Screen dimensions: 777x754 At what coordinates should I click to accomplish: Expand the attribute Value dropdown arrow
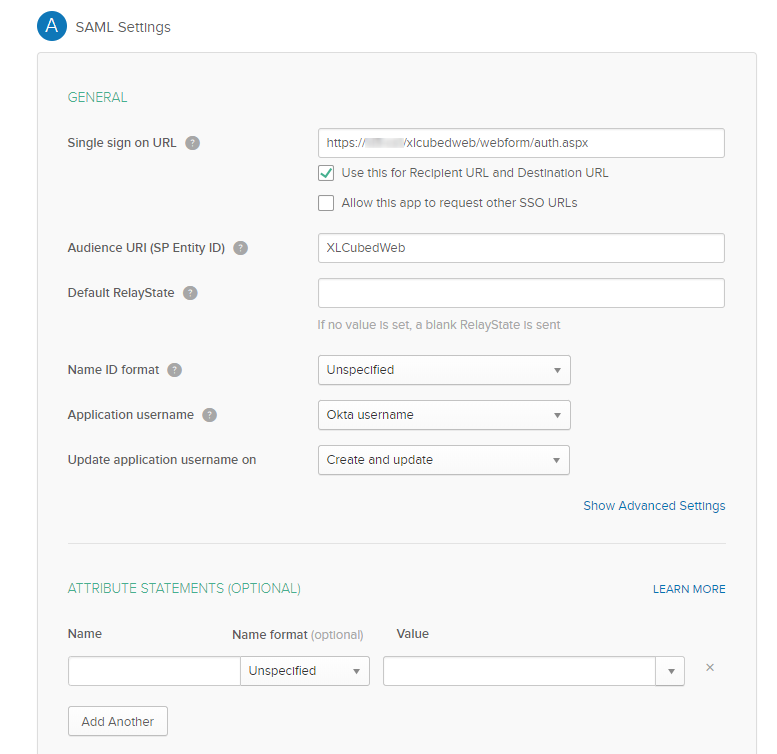670,671
